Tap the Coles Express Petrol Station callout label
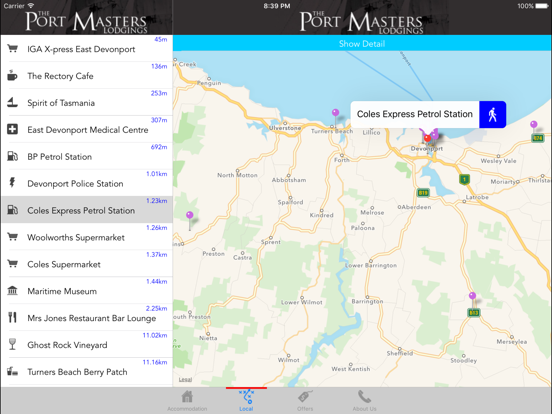Viewport: 552px width, 414px height. (415, 114)
